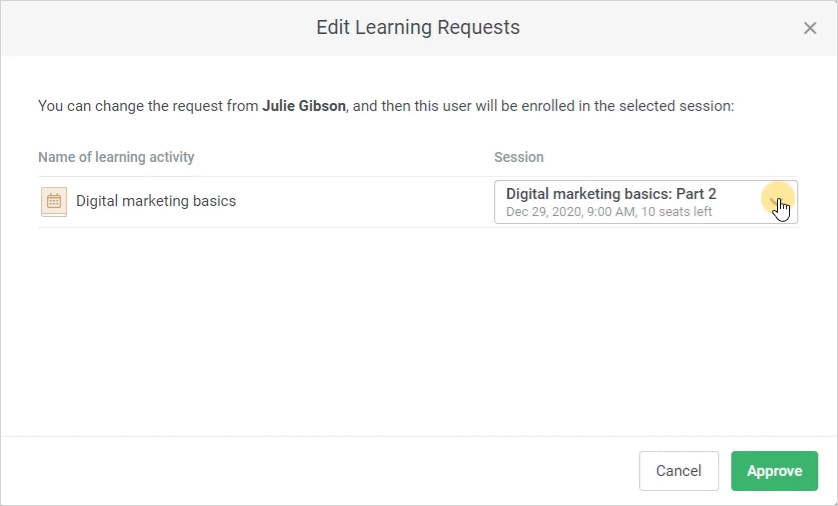Screen dimensions: 838x506
Task: Click the Dec 29, 2020 session details line
Action: click(608, 212)
